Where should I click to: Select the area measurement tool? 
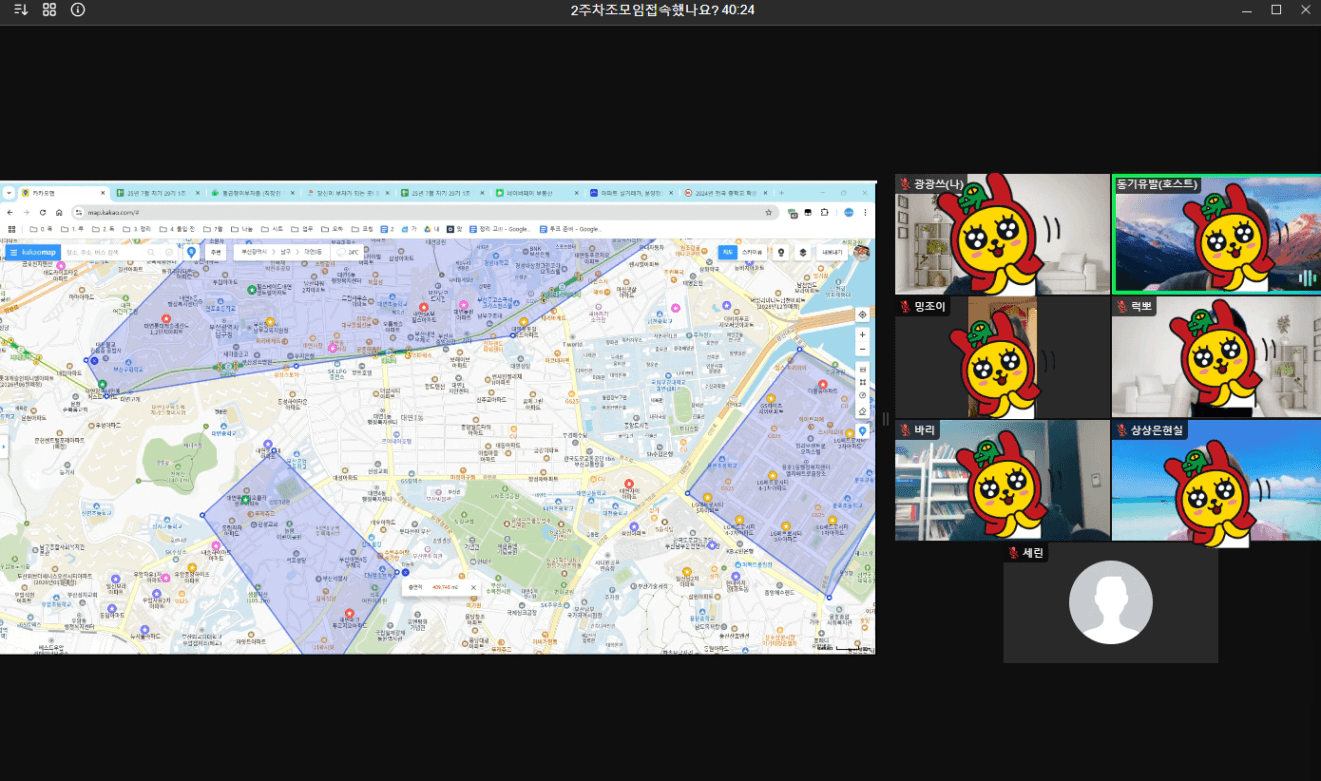click(x=862, y=382)
